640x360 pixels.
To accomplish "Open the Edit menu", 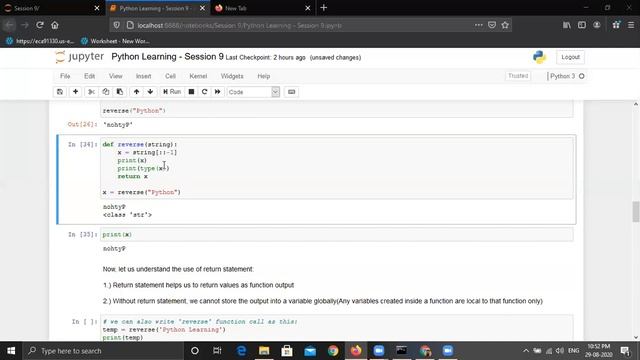I will point(89,76).
